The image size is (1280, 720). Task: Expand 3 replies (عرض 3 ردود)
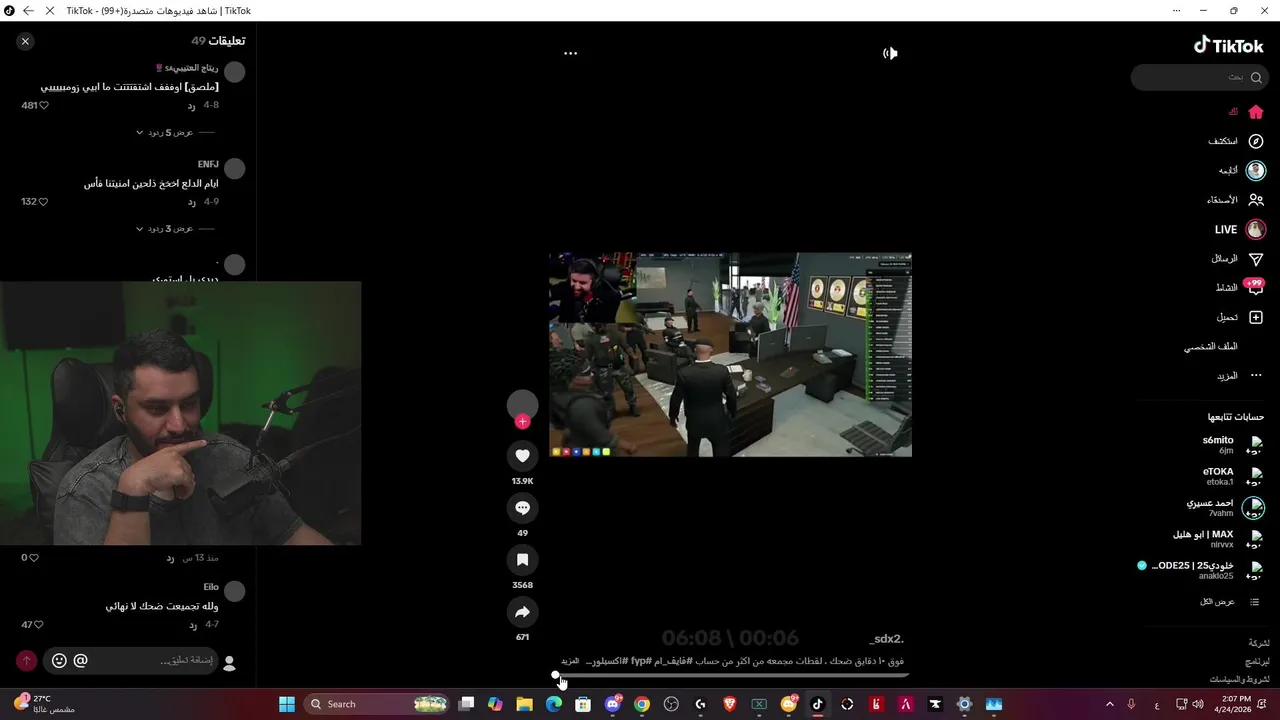165,228
